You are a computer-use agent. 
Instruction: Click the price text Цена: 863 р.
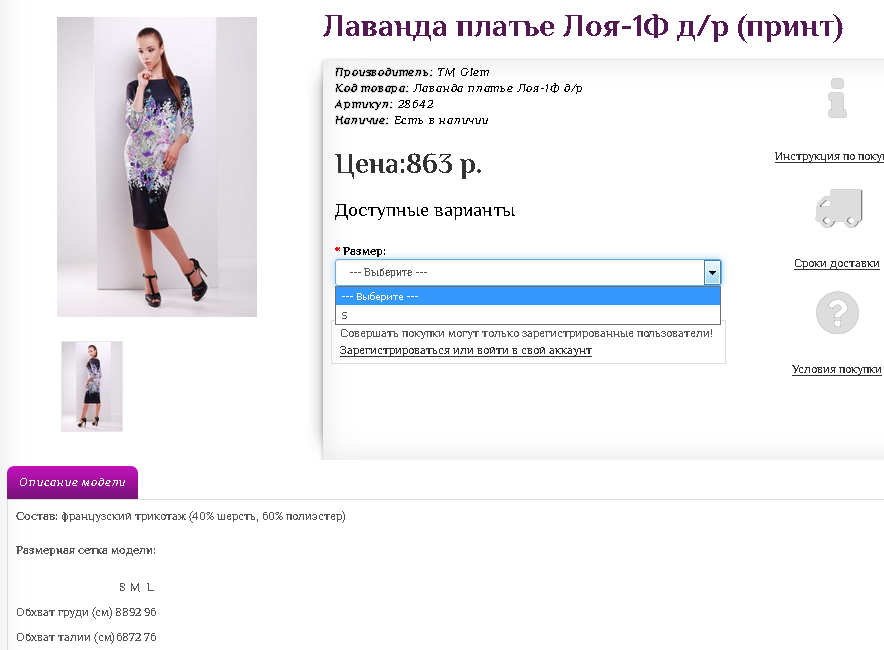tap(408, 164)
